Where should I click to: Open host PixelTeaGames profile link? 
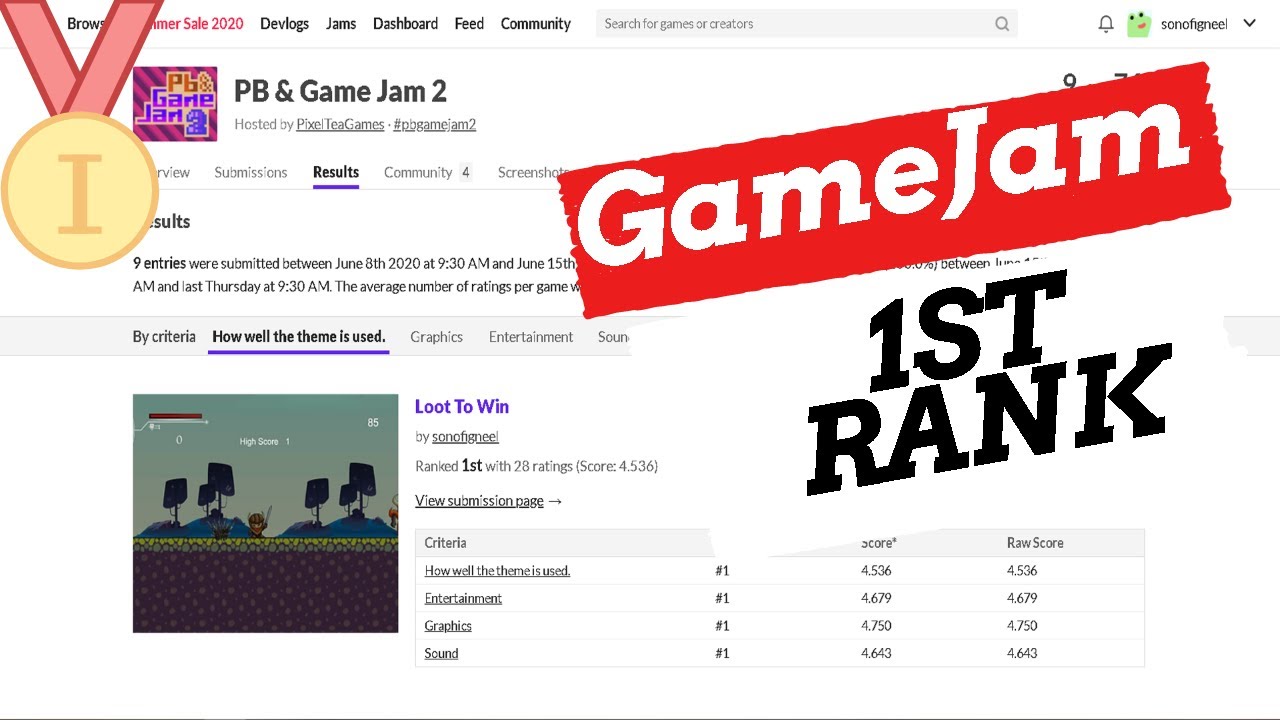point(340,124)
